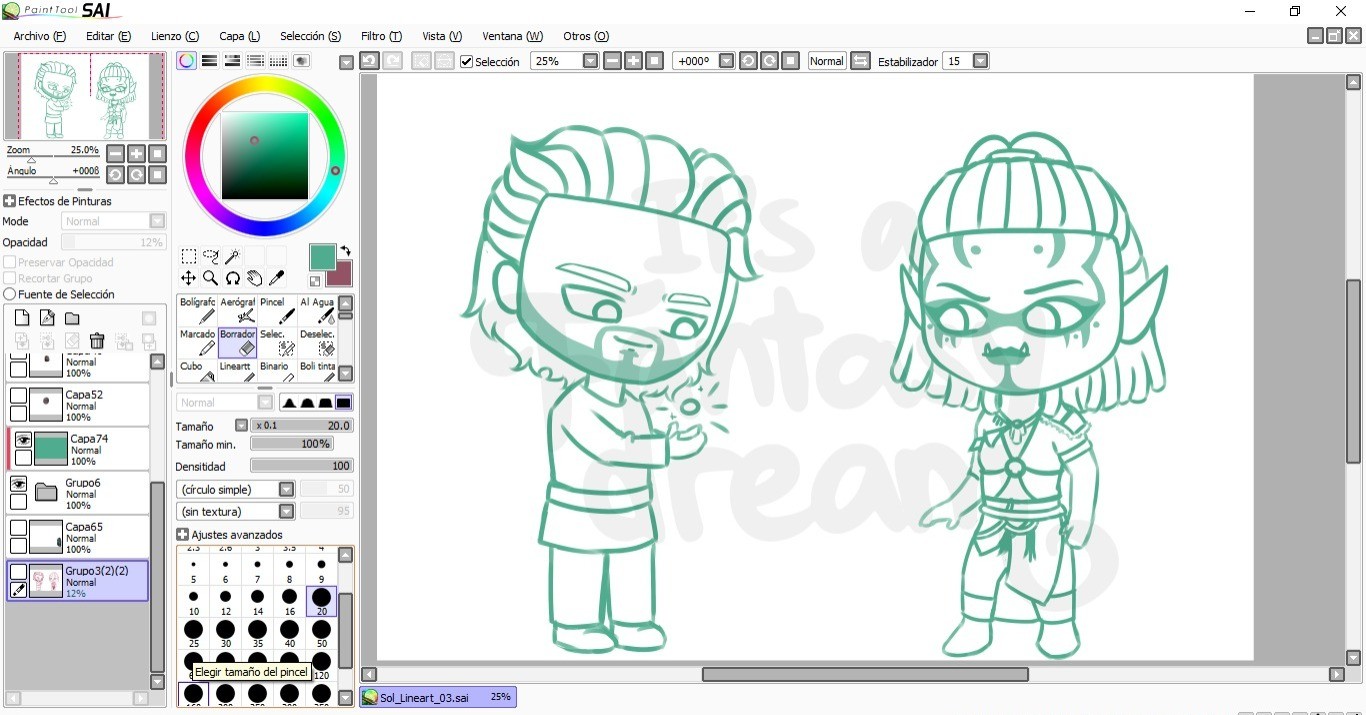Select the Fuente de Selección radio button

coord(10,294)
